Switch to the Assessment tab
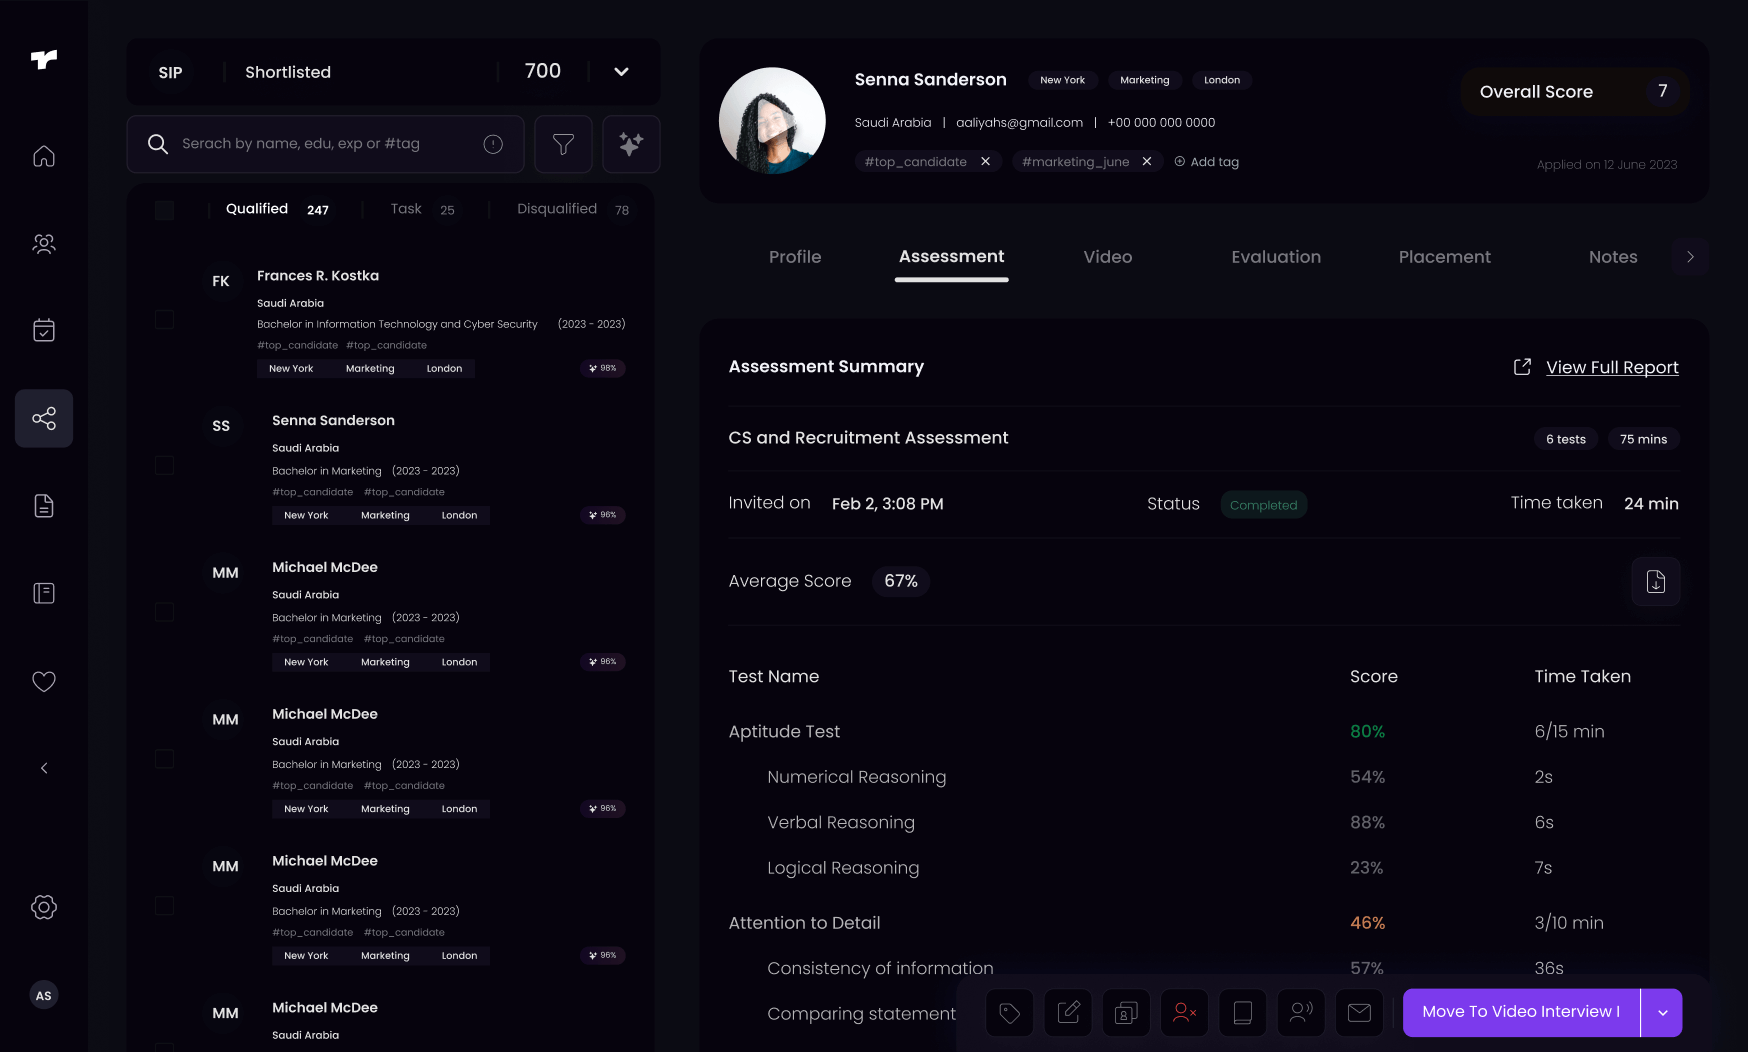Image resolution: width=1748 pixels, height=1052 pixels. [x=951, y=257]
